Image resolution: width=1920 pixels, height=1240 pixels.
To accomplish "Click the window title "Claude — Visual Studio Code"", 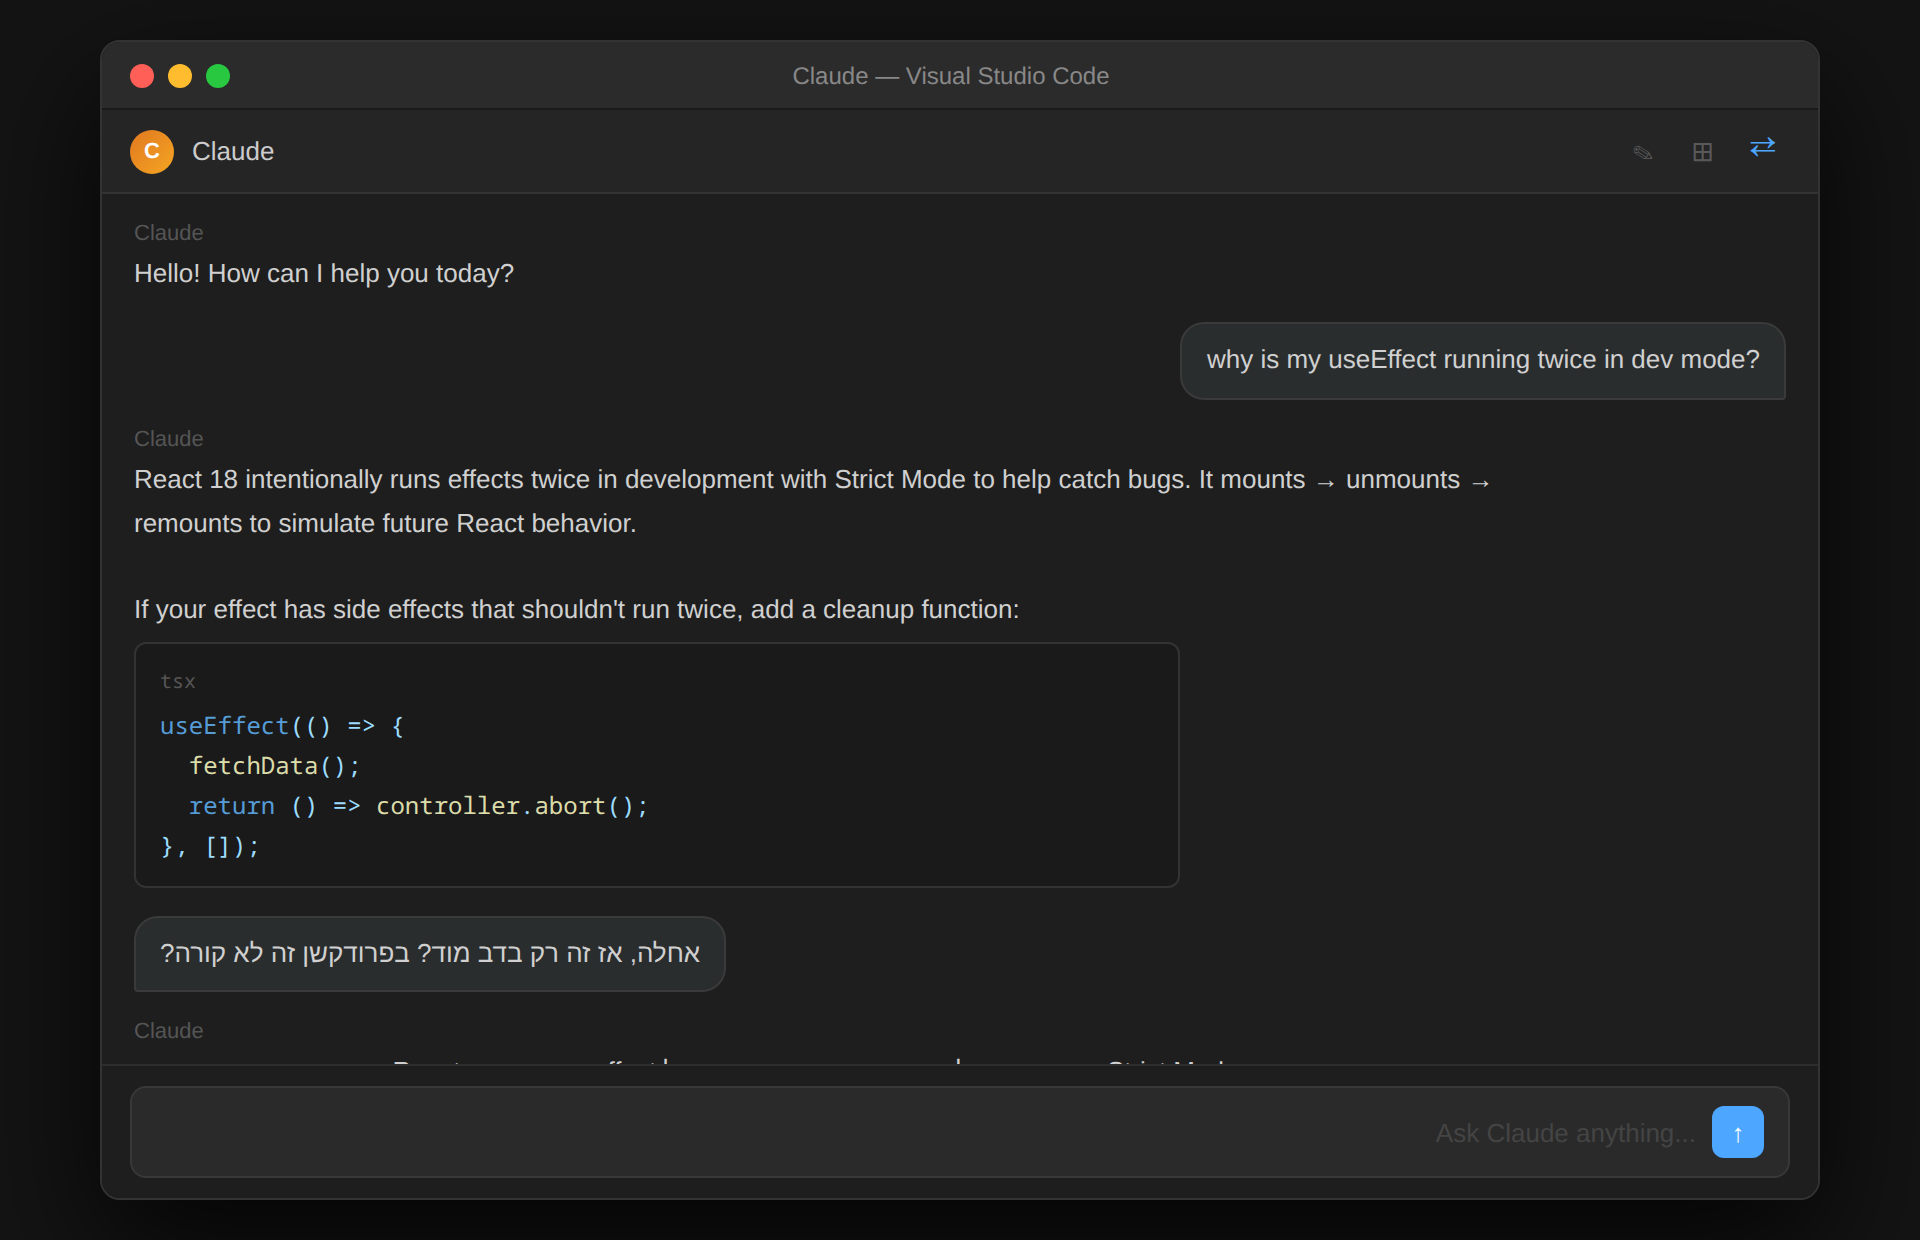I will (x=950, y=76).
